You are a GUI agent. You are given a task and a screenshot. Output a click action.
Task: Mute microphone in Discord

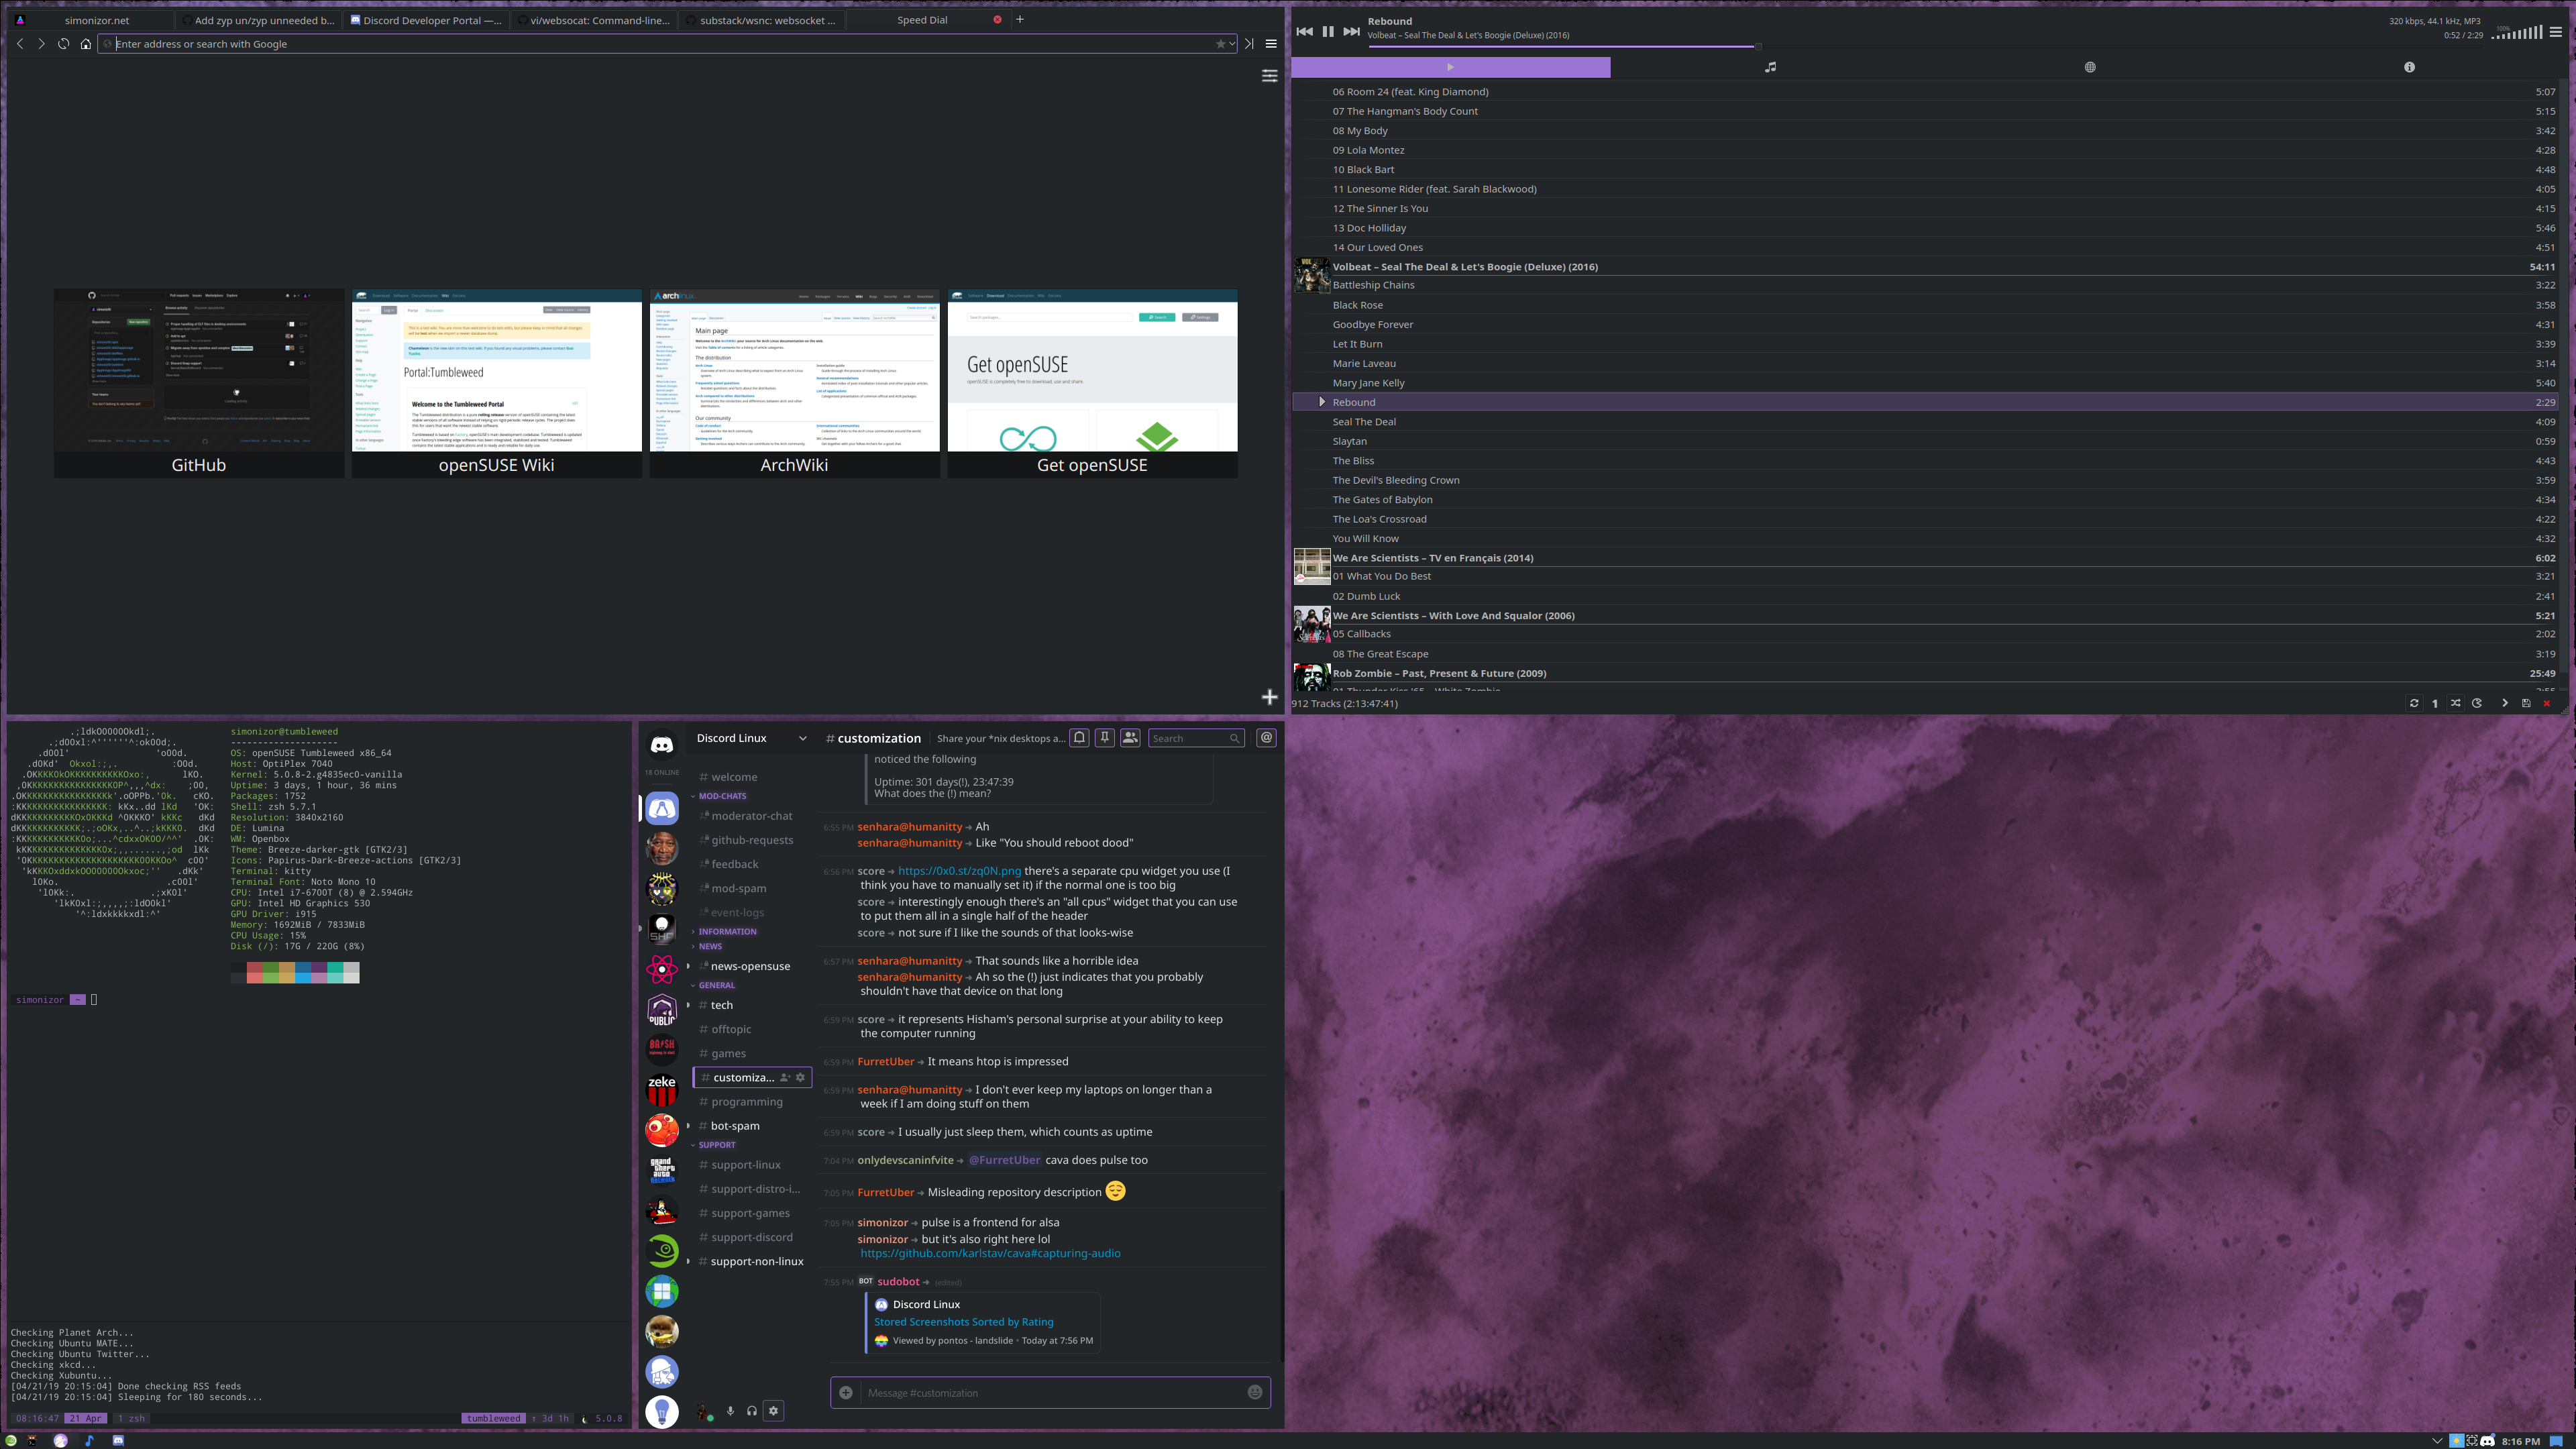tap(730, 1411)
